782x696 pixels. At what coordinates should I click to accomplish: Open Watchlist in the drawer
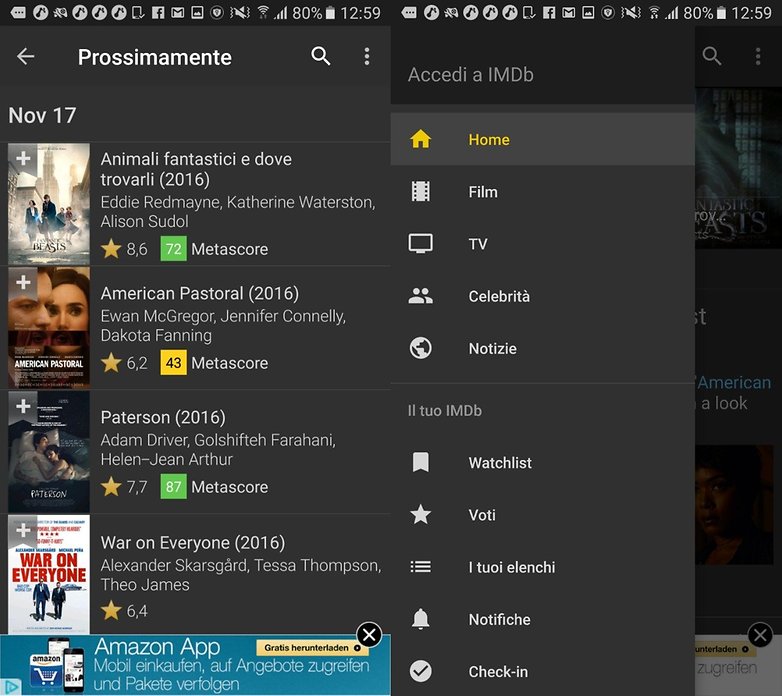[x=543, y=462]
